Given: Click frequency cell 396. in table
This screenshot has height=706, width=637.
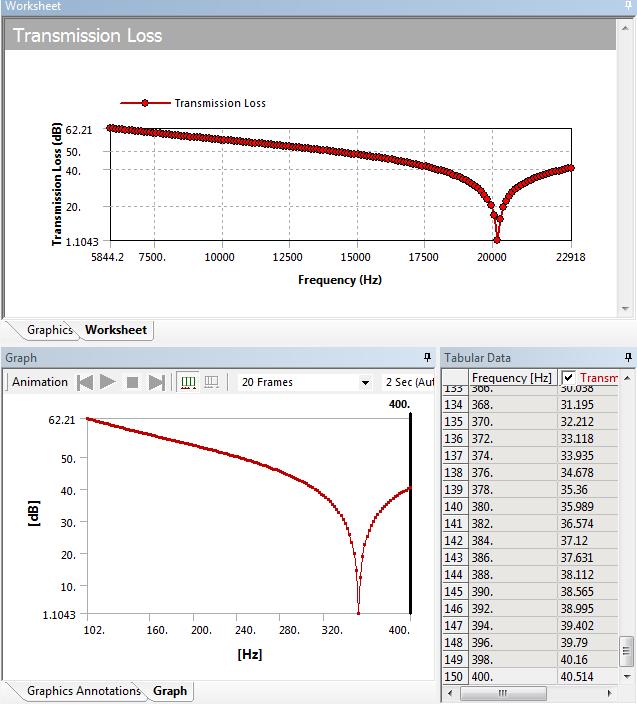Looking at the screenshot, I should coord(513,643).
